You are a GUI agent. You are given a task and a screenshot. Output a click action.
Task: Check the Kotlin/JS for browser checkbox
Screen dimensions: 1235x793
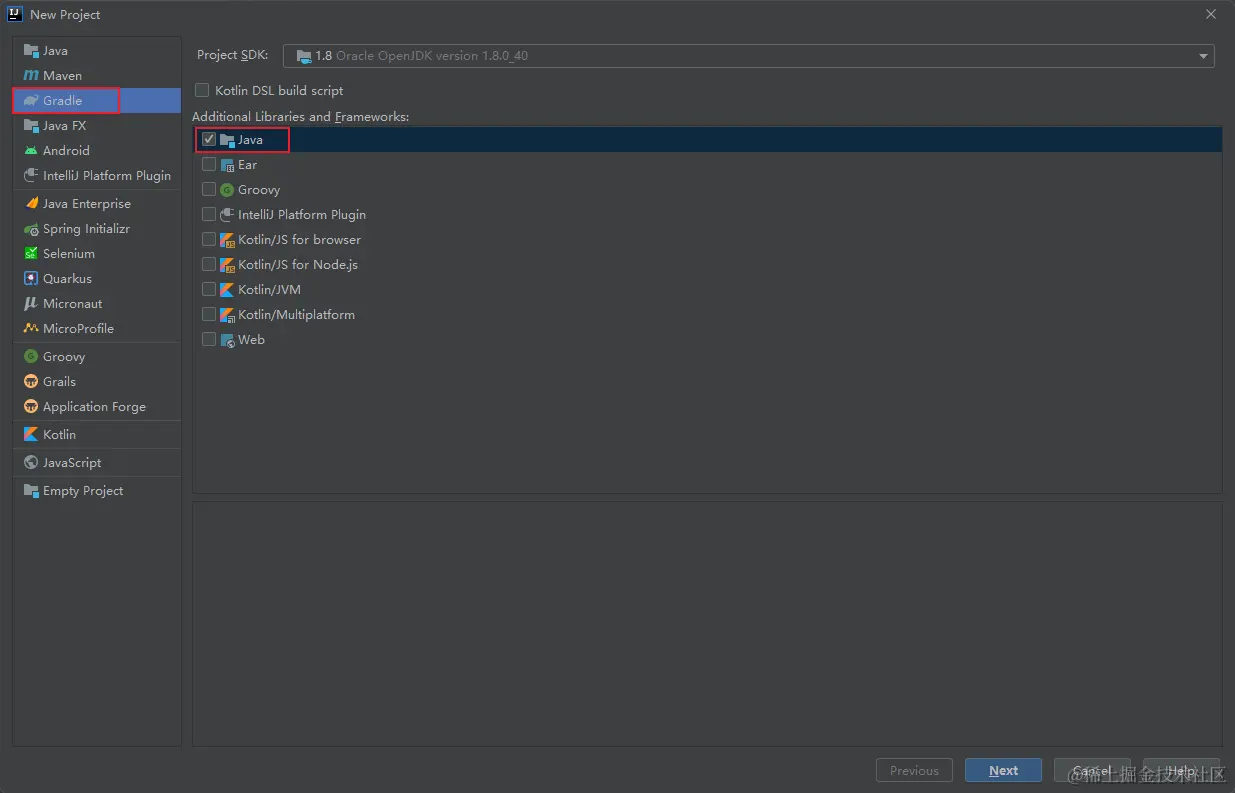point(209,240)
